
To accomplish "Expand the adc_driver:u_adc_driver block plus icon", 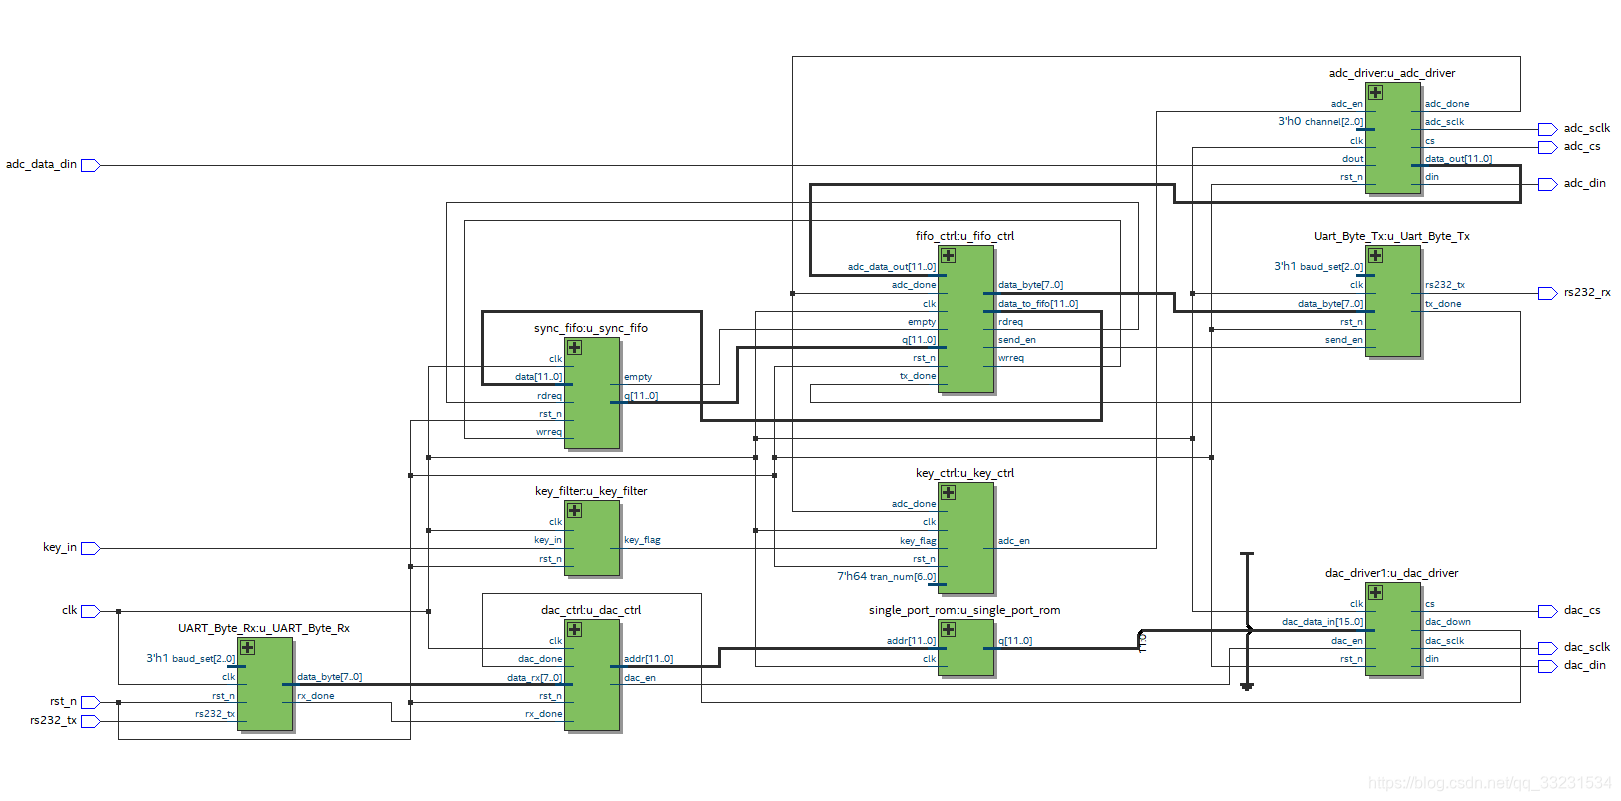I will pyautogui.click(x=1375, y=92).
